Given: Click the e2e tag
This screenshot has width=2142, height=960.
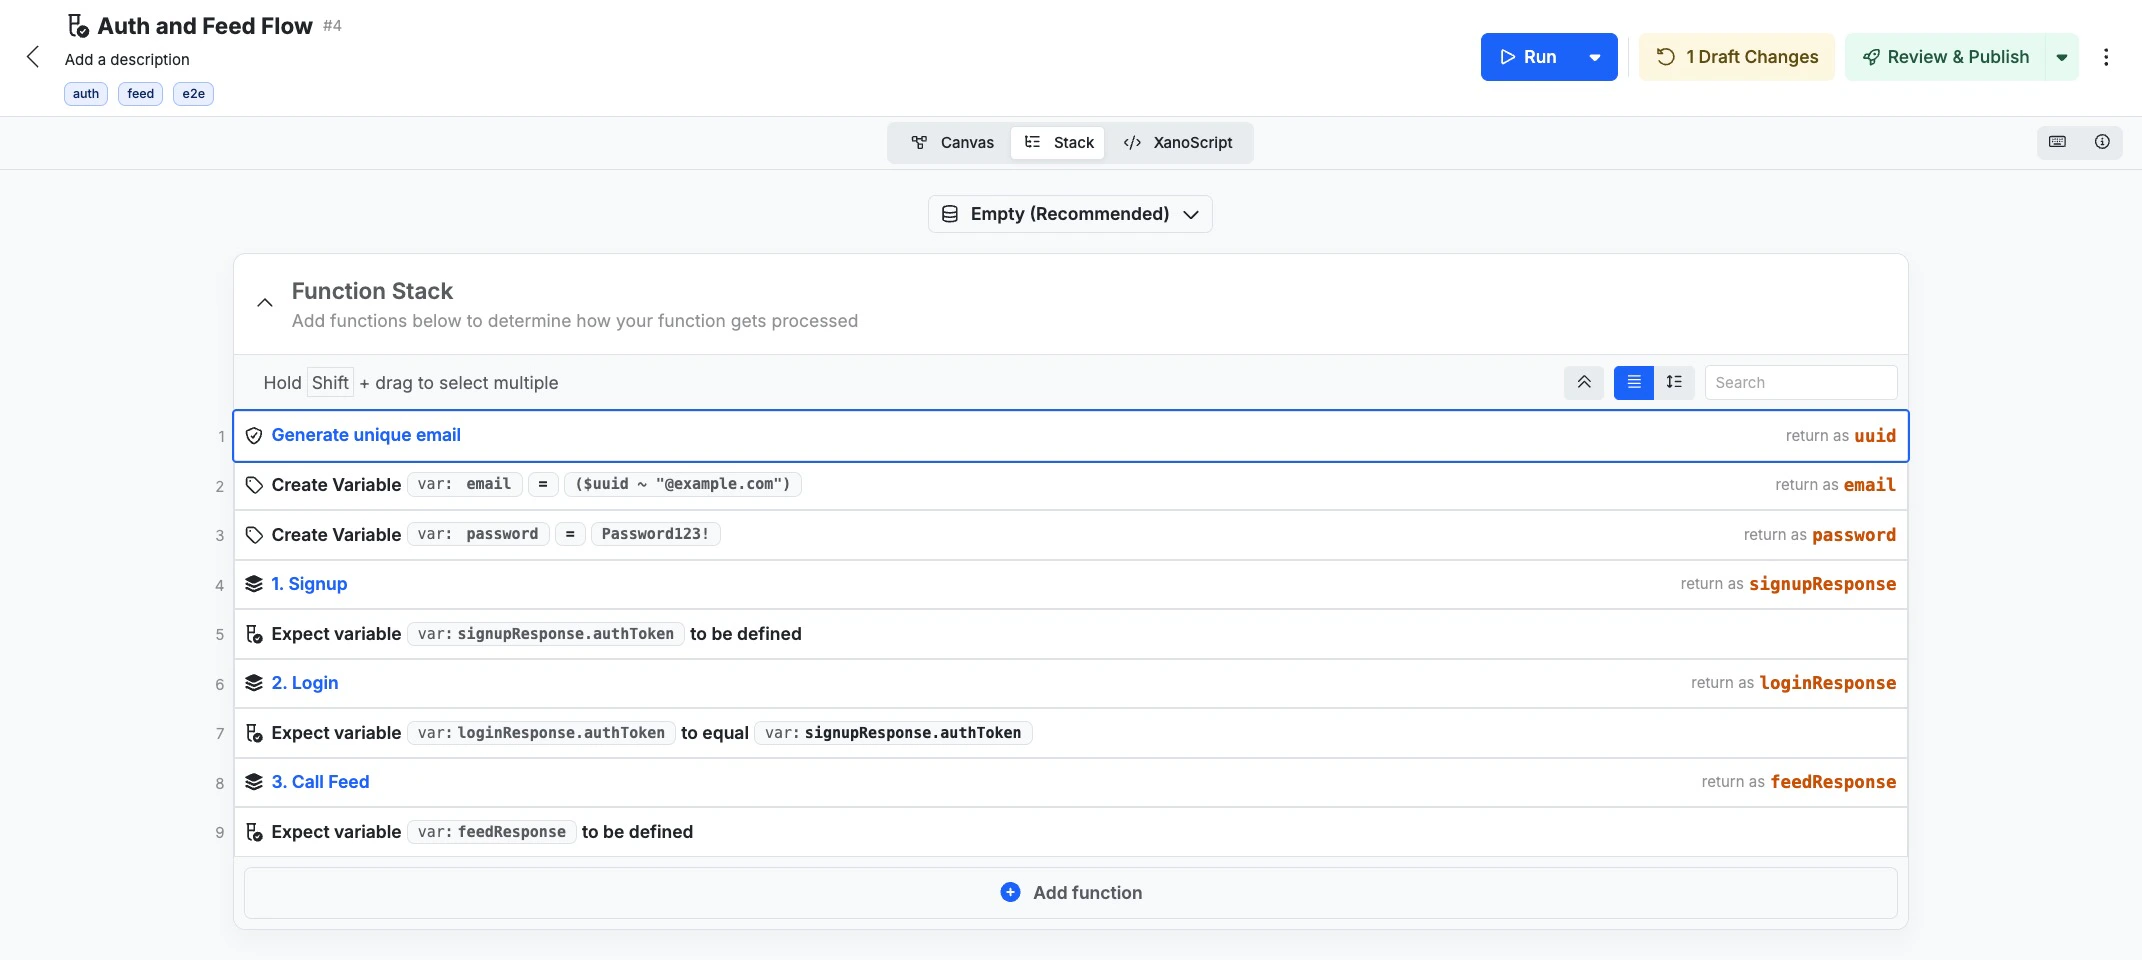Looking at the screenshot, I should pos(194,94).
